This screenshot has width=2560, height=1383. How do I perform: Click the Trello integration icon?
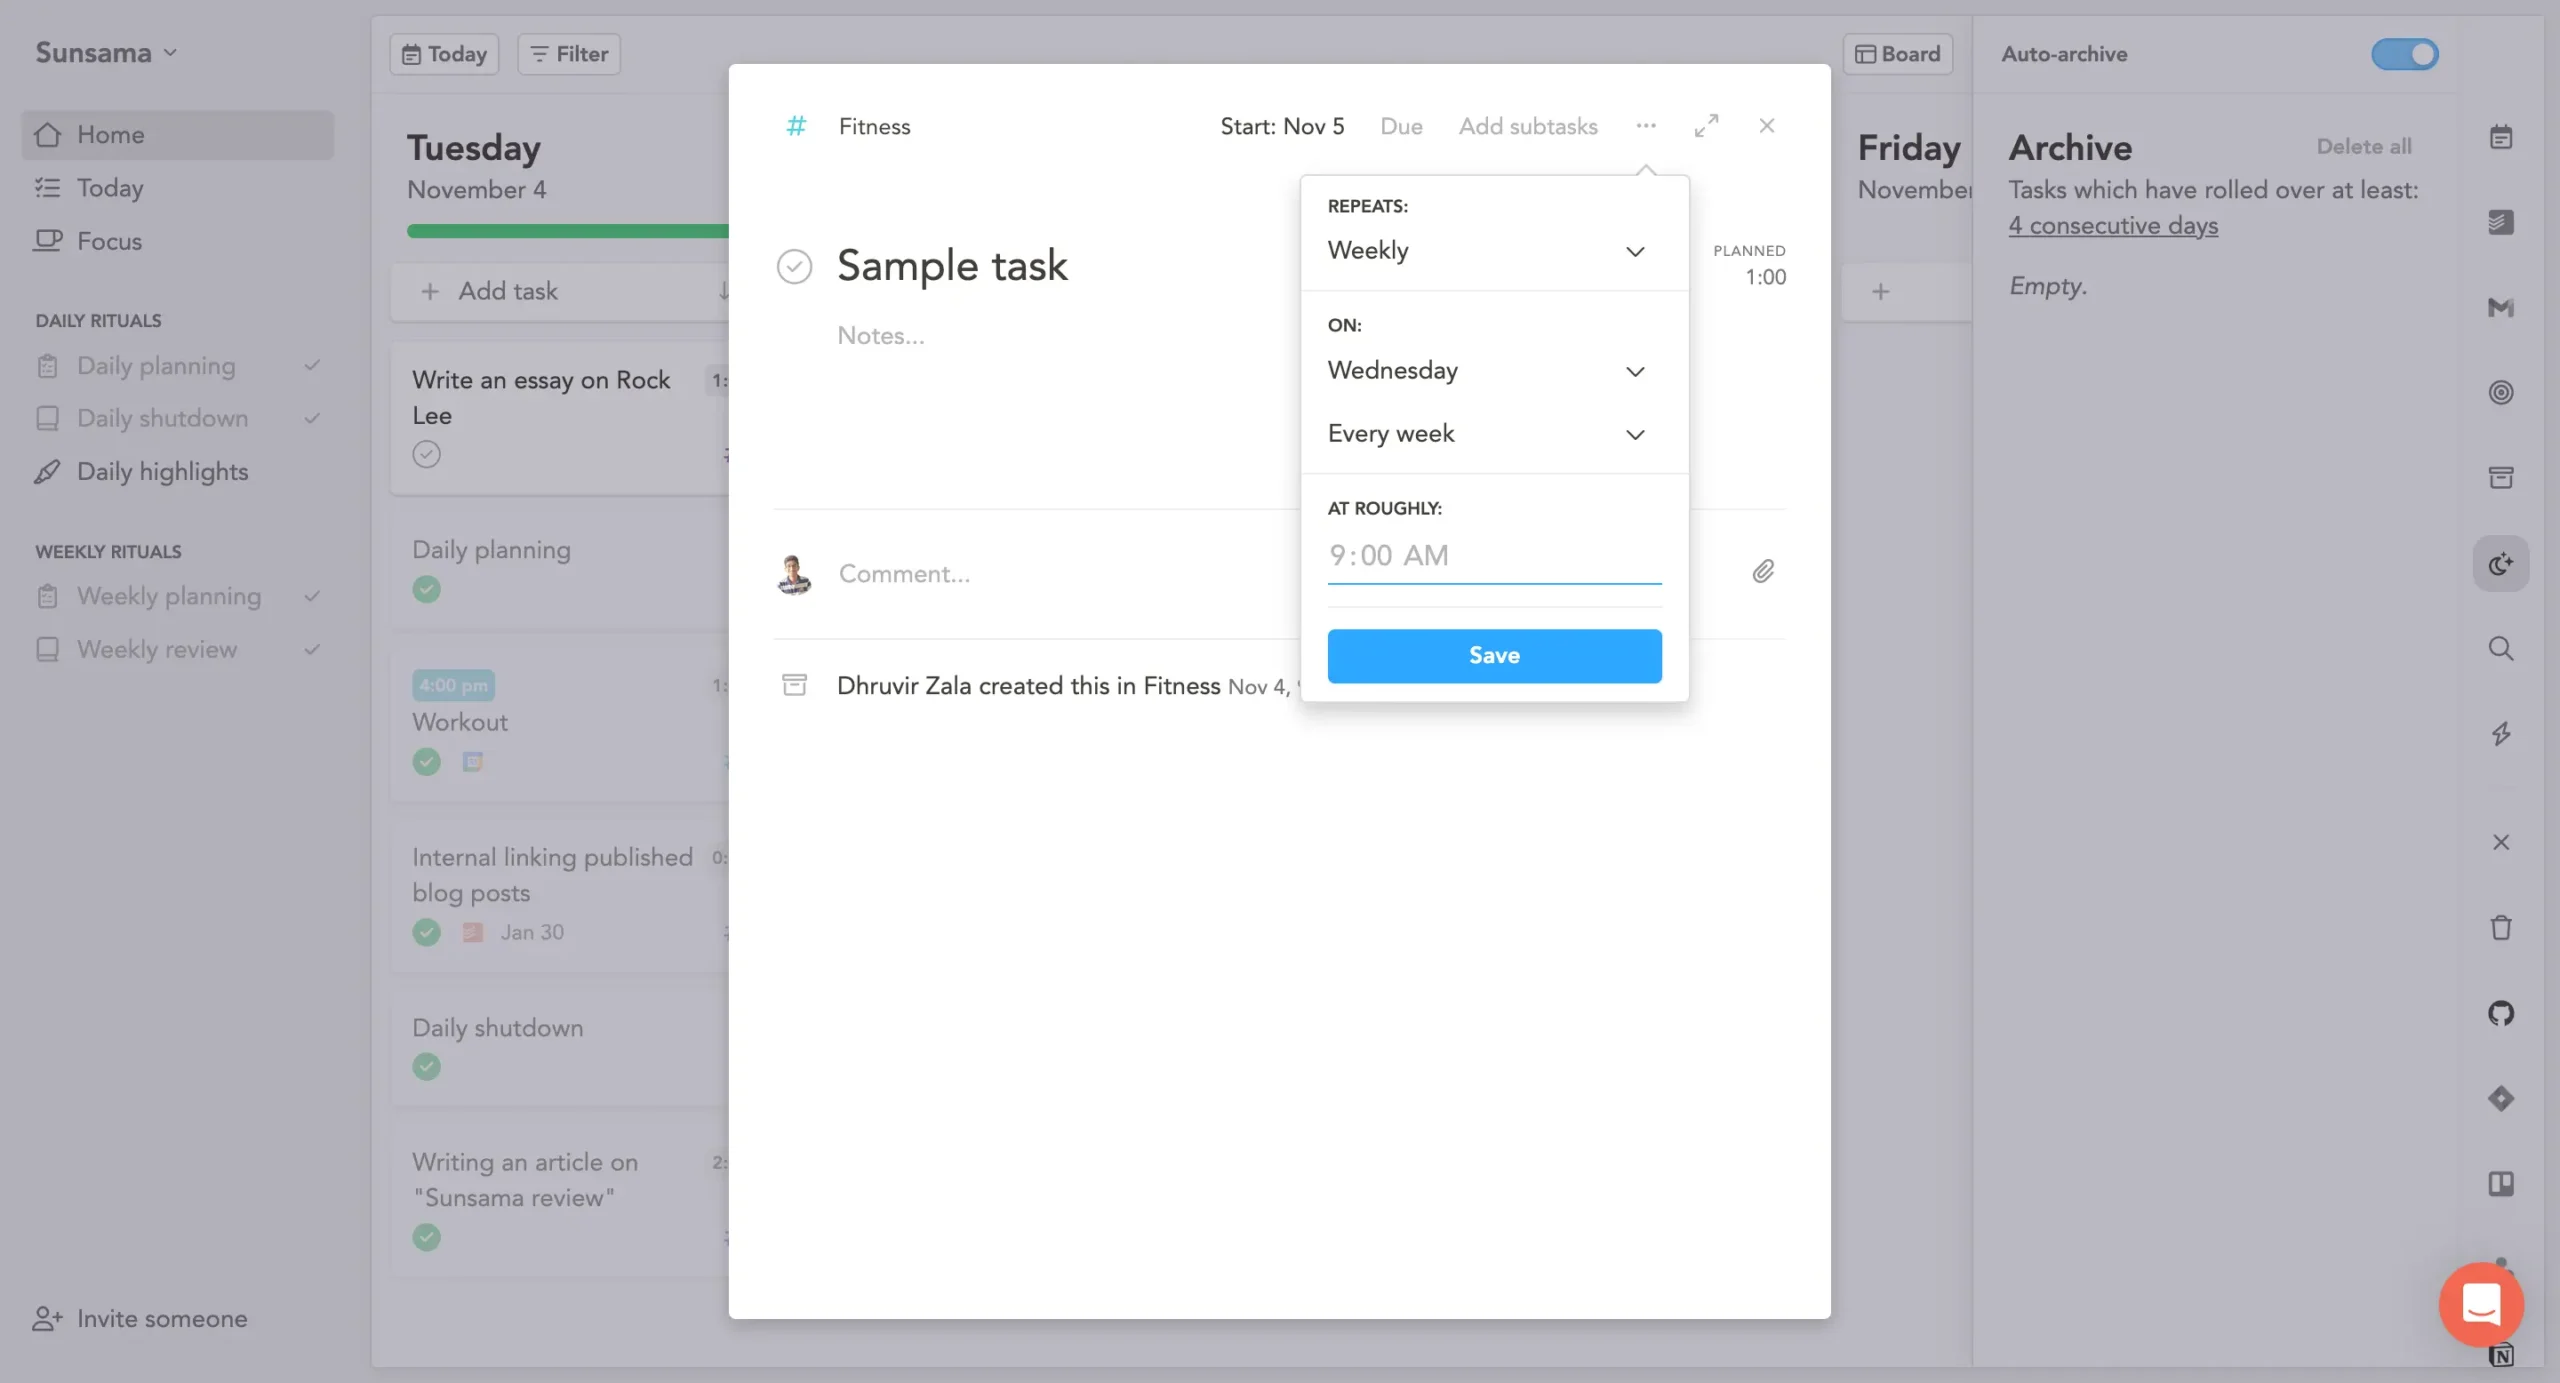pos(2500,1184)
